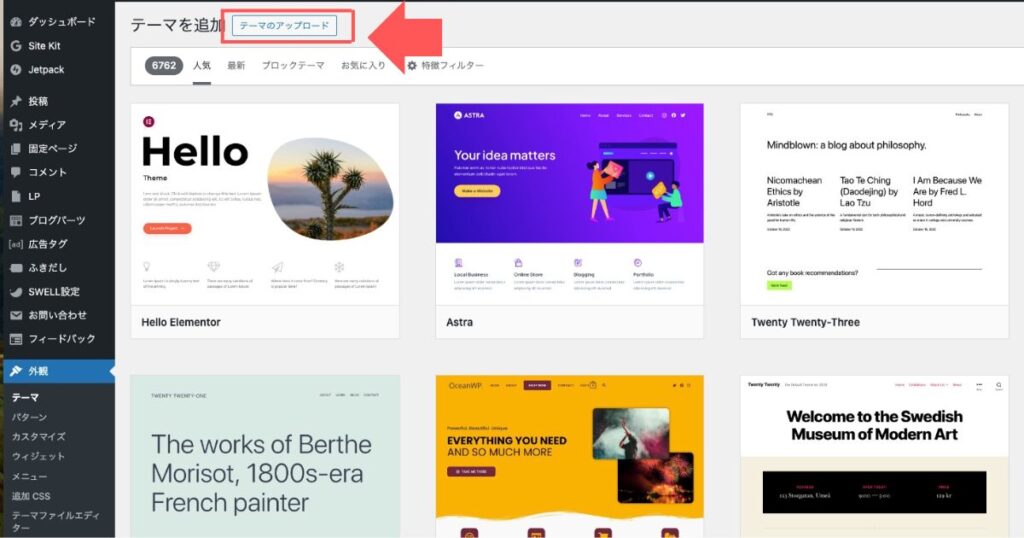Click the Jetpack menu label
The image size is (1024, 538).
[x=46, y=69]
